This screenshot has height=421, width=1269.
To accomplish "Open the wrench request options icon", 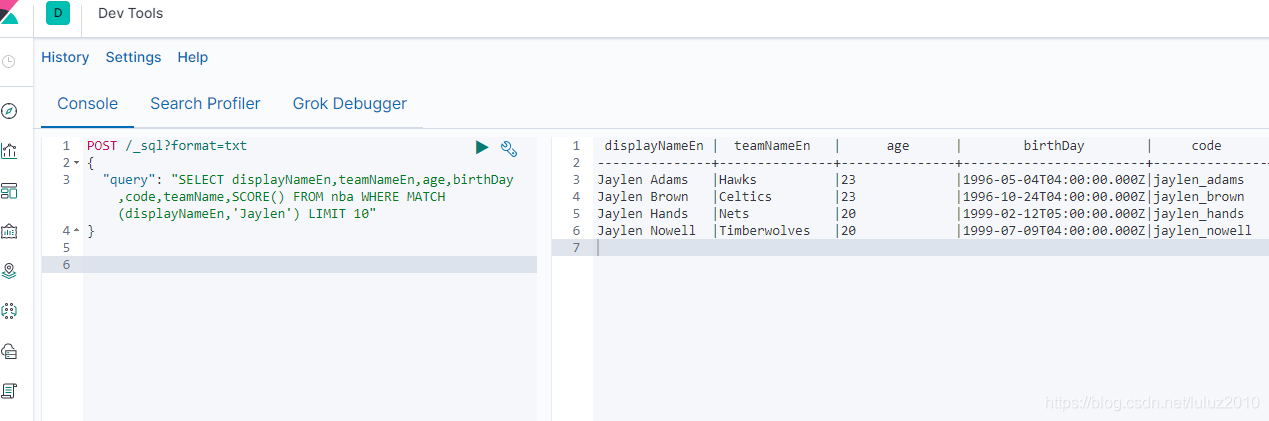I will tap(508, 149).
